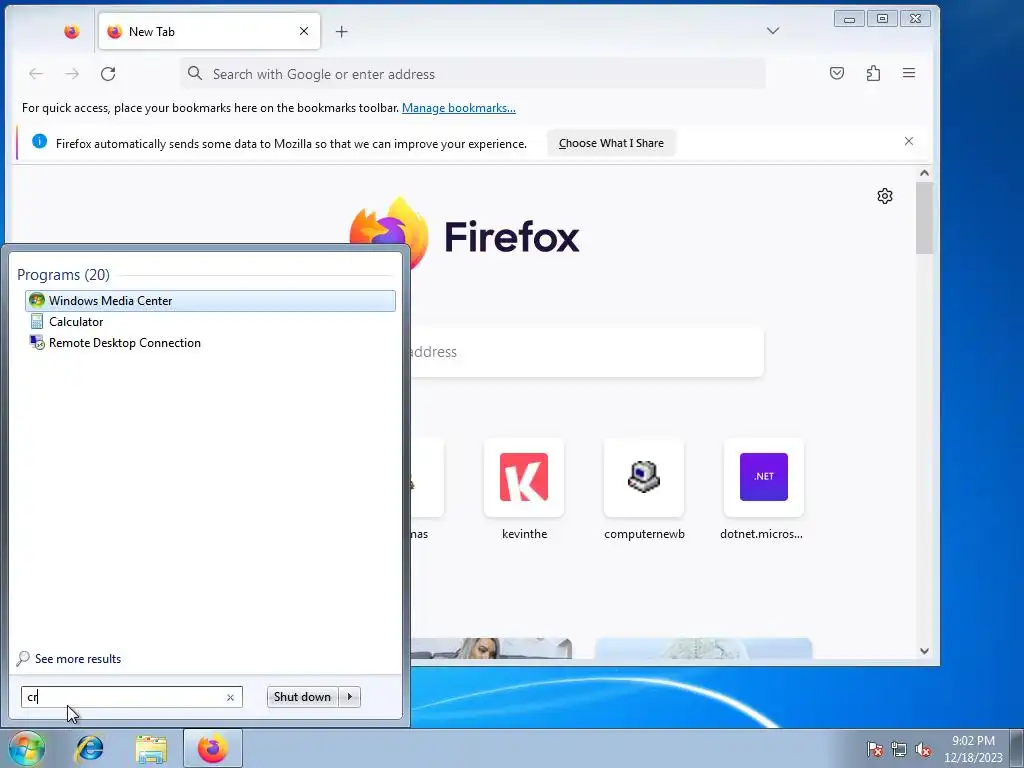Open network tray icon
1024x768 pixels.
[x=899, y=749]
